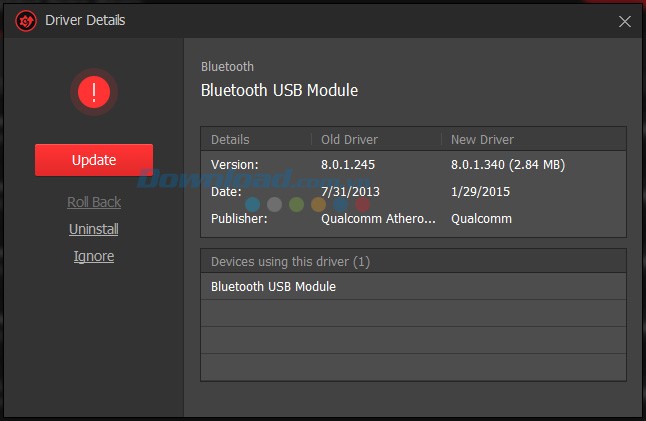Click the new driver date 1/29/2015
The height and width of the screenshot is (421, 646).
pyautogui.click(x=480, y=191)
